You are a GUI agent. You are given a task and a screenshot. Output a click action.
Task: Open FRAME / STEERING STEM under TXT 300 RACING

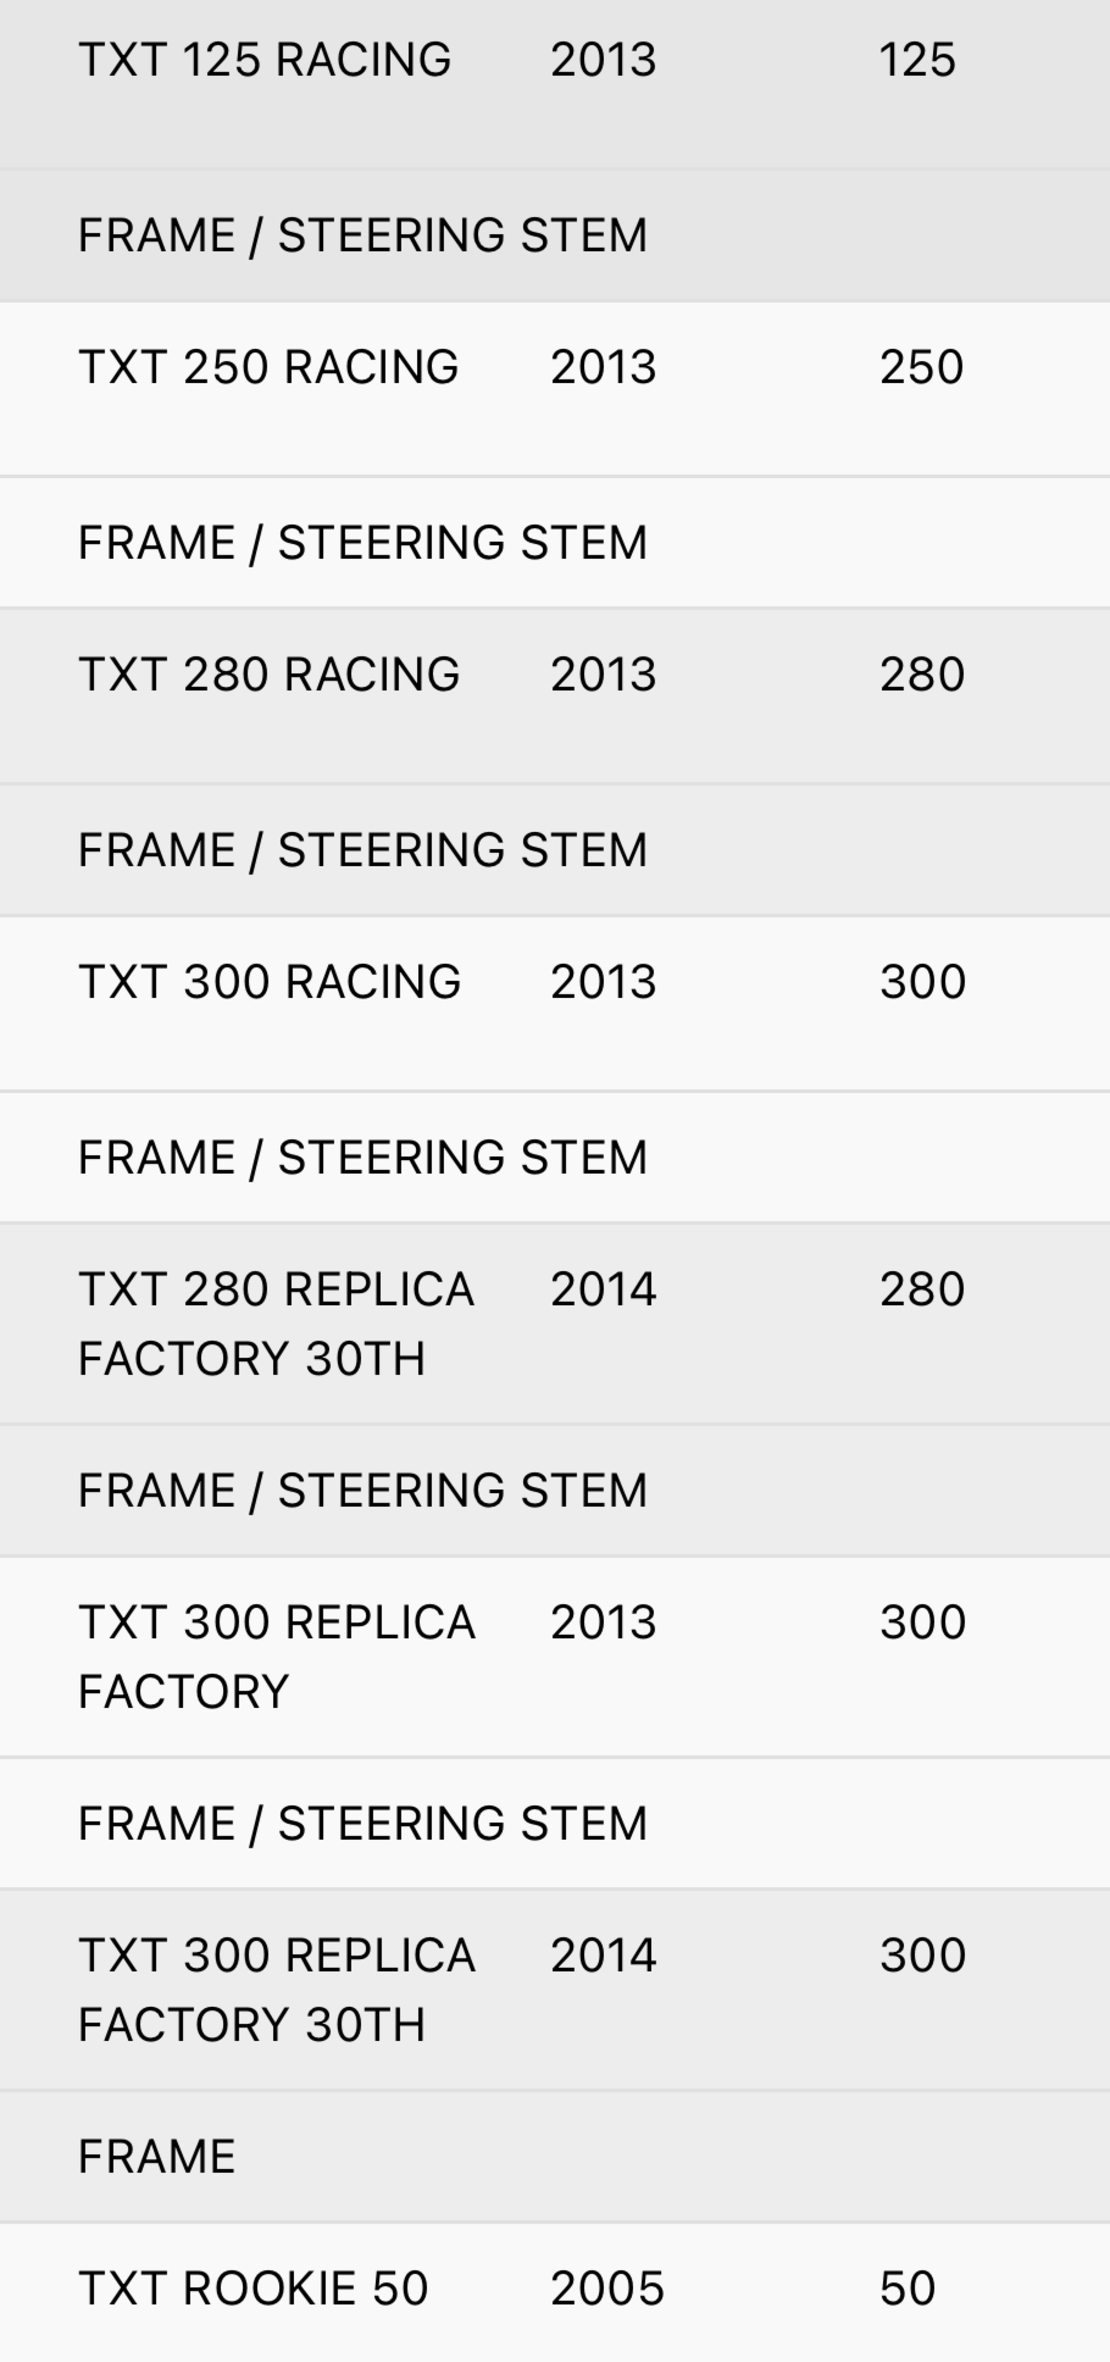555,1157
